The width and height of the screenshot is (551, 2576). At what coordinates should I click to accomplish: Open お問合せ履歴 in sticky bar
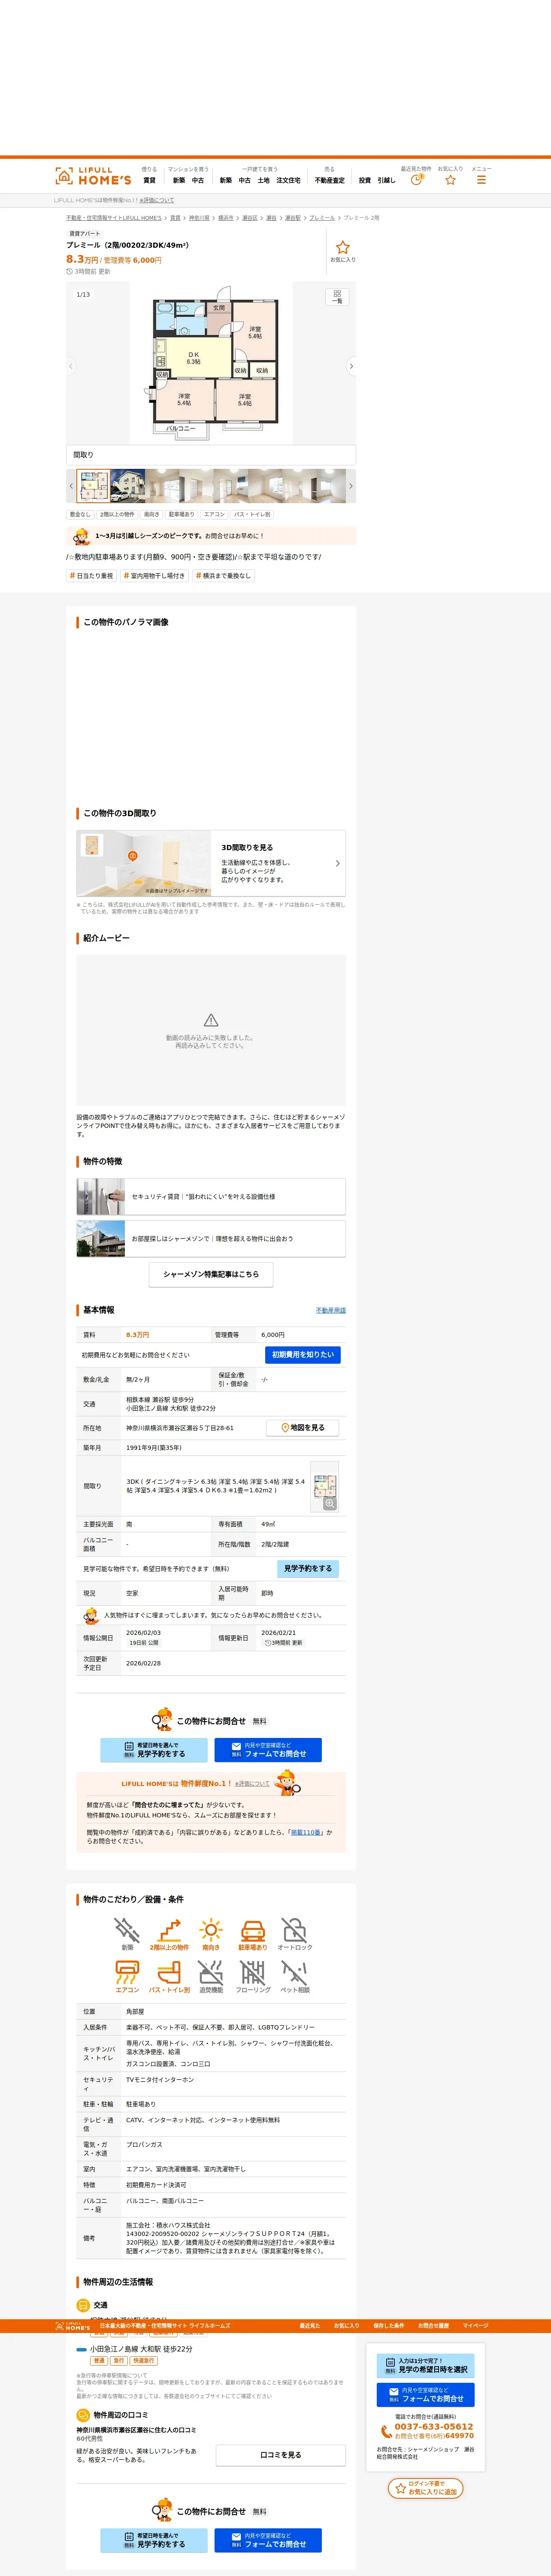pyautogui.click(x=434, y=2326)
